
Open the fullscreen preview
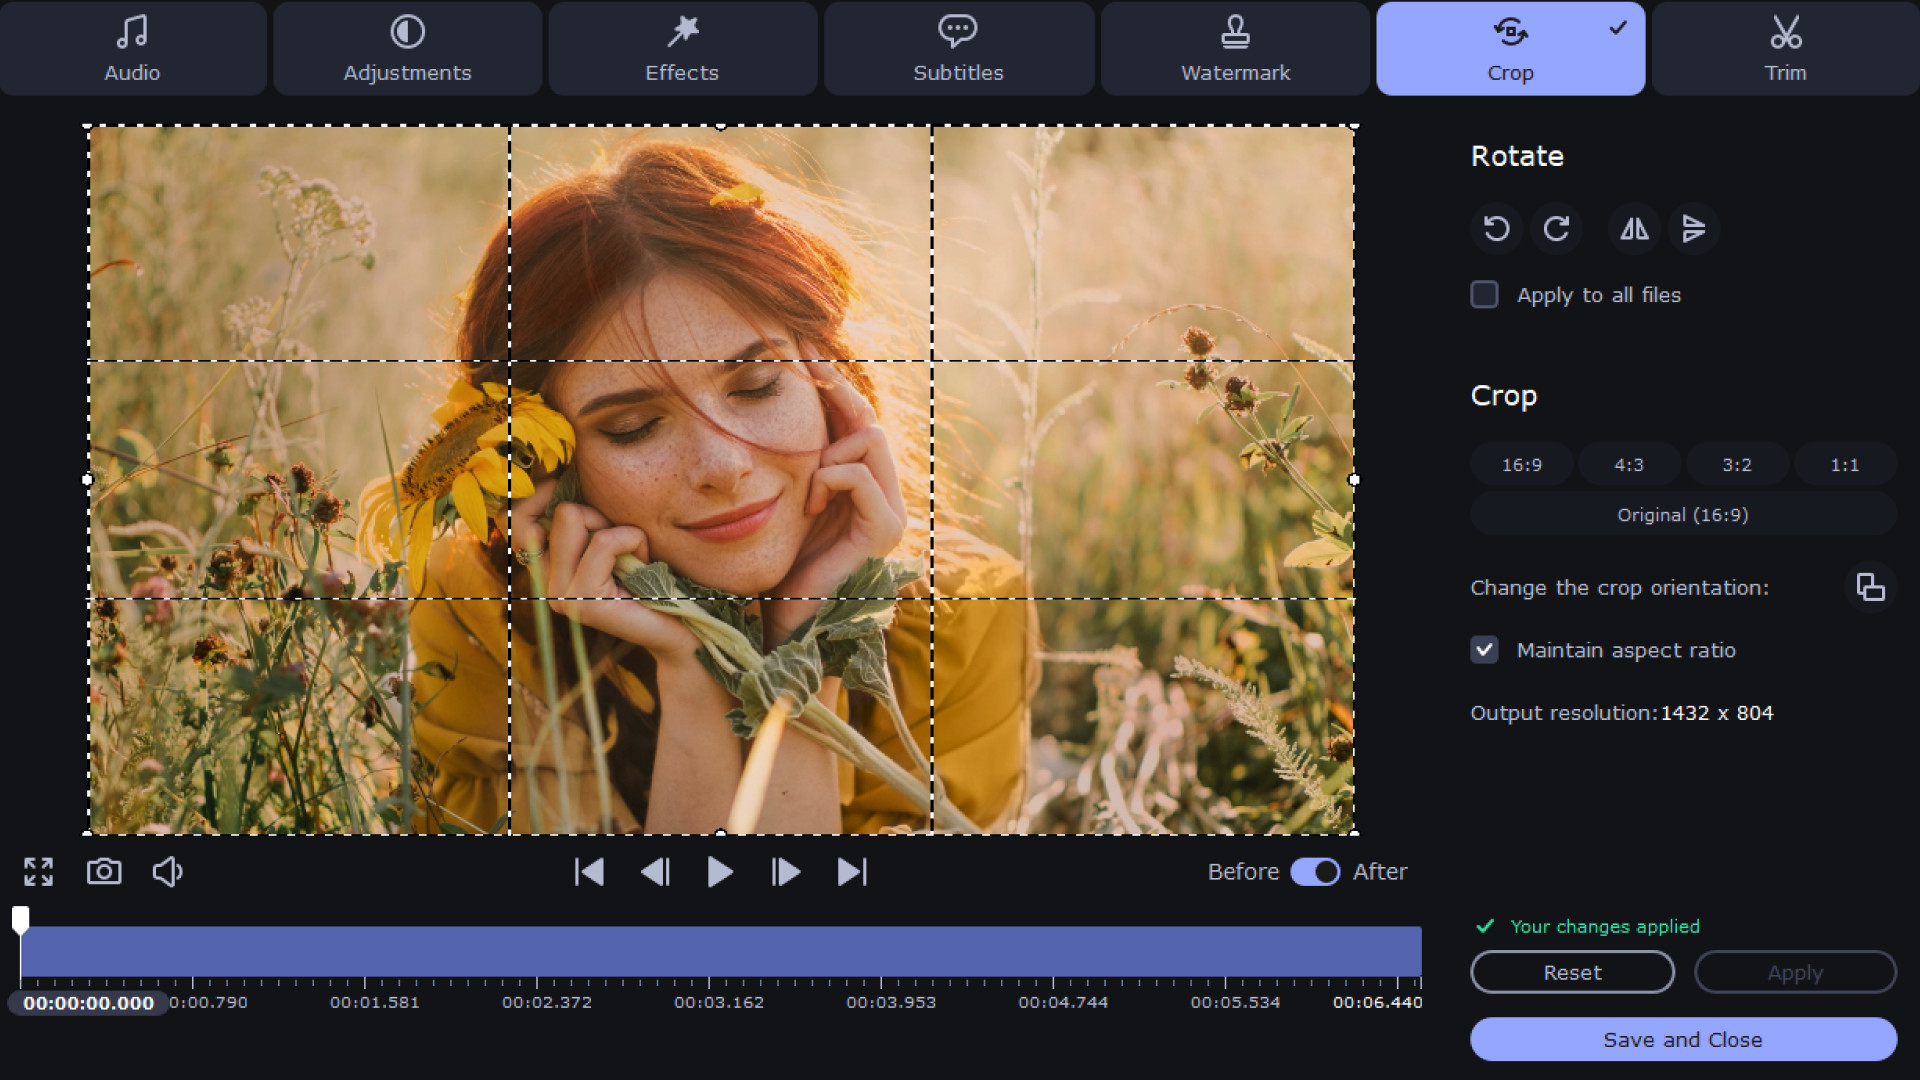pos(38,871)
